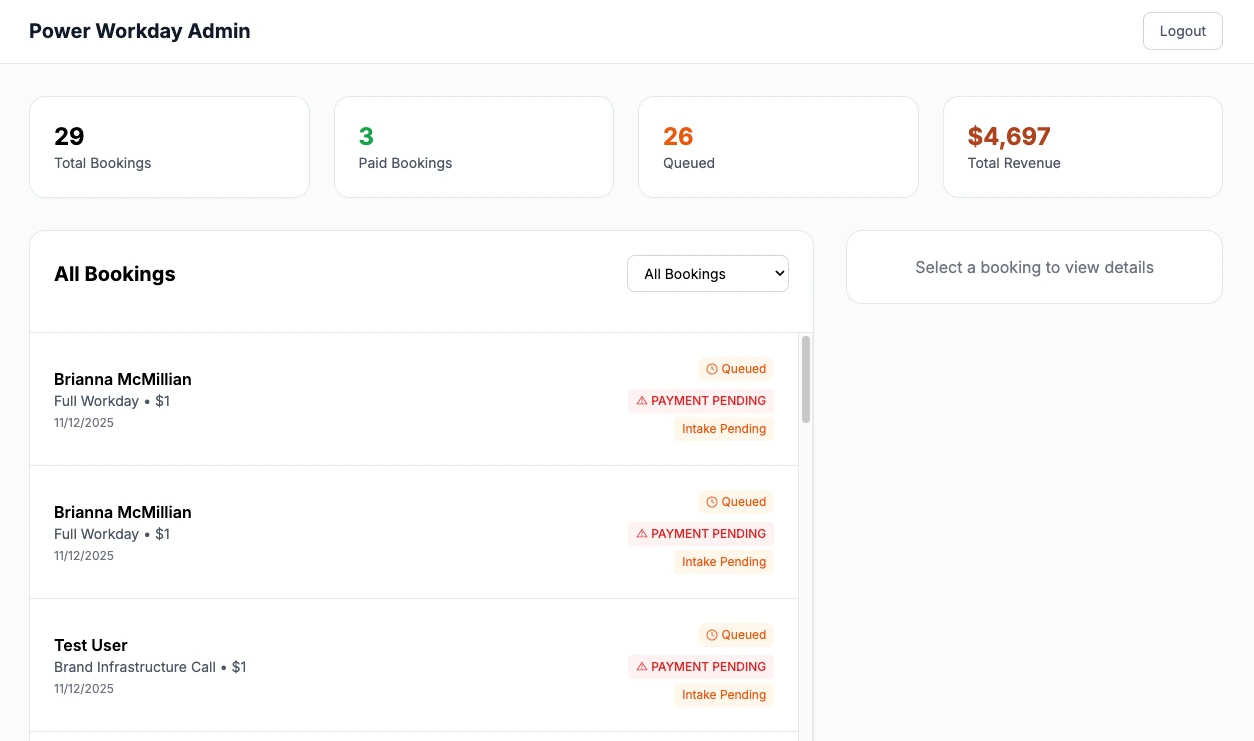Viewport: 1254px width, 741px height.
Task: Click the warning triangle icon on Test User's booking
Action: pyautogui.click(x=642, y=667)
